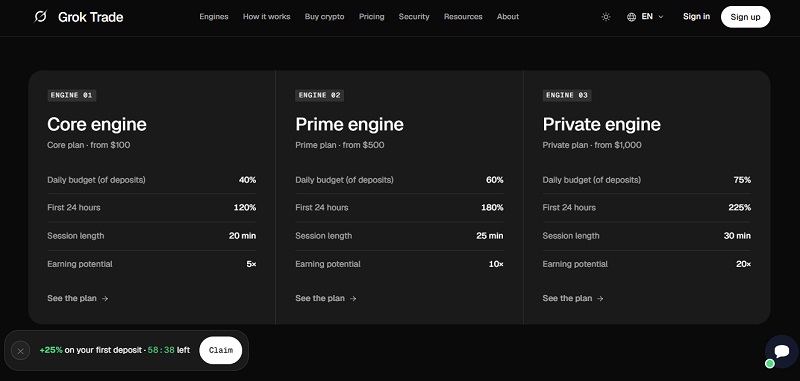The width and height of the screenshot is (800, 381).
Task: Expand the EN language dropdown chevron
Action: pyautogui.click(x=661, y=17)
